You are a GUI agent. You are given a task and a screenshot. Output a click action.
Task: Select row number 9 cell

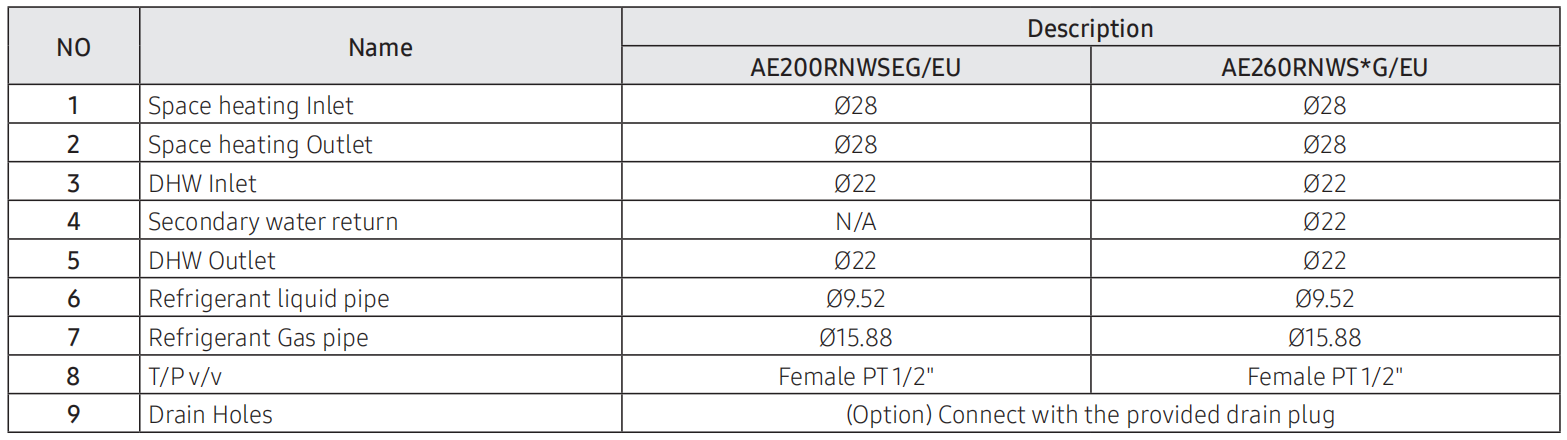[x=73, y=415]
